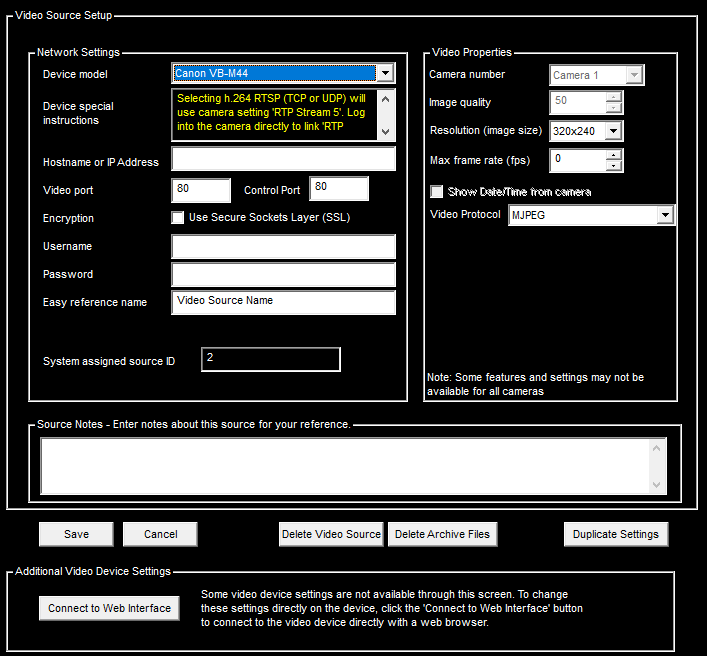Screen dimensions: 707x656
Task: Toggle Show Date/Time from camera checkbox
Action: pyautogui.click(x=436, y=192)
